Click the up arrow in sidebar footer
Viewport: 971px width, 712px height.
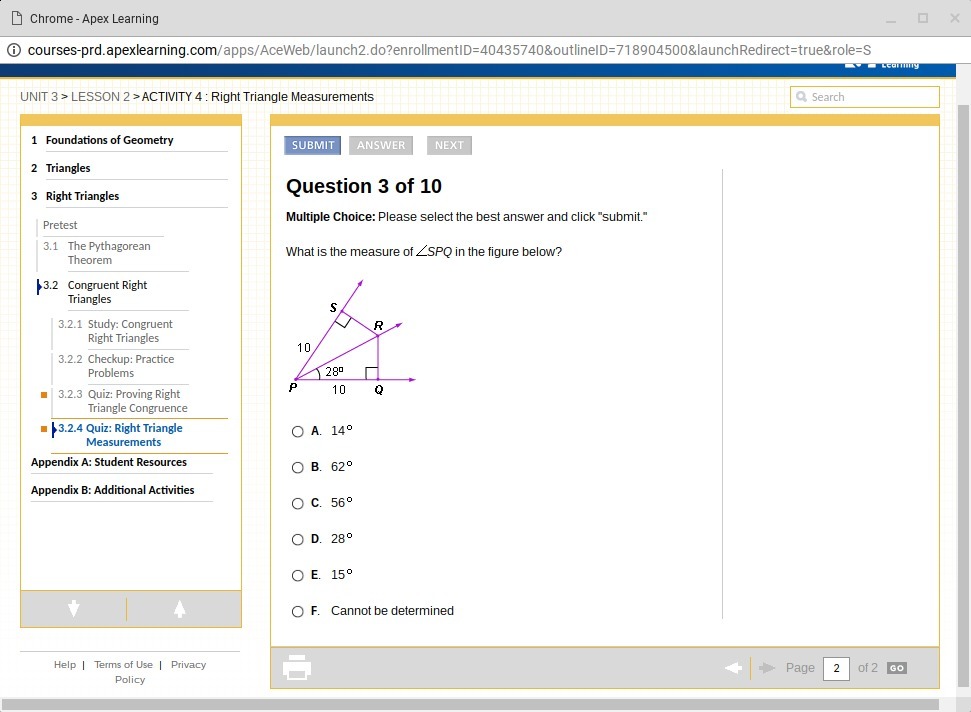(180, 609)
